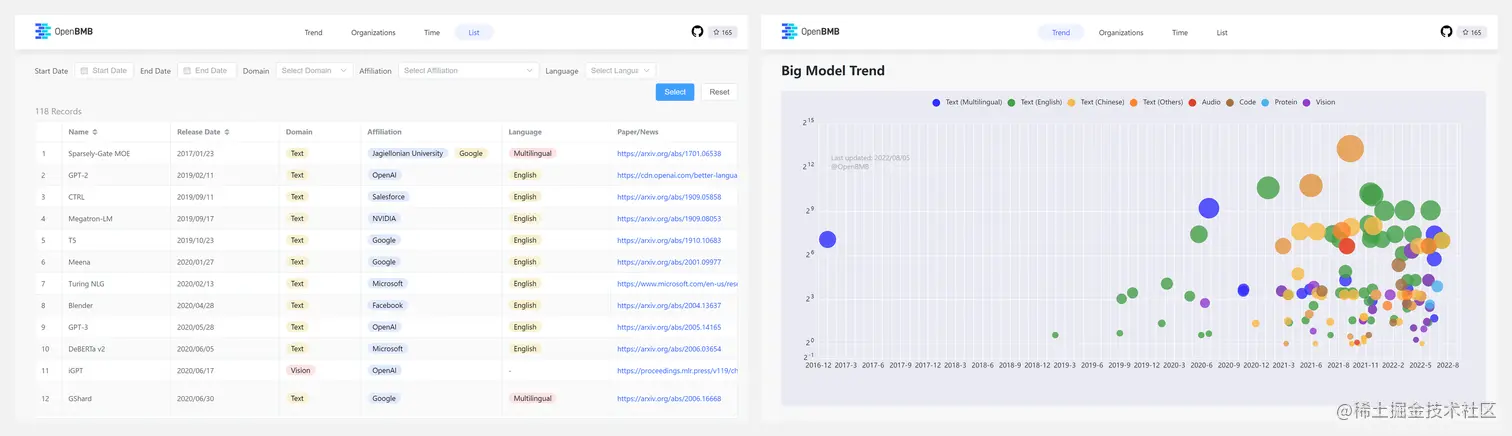Image resolution: width=1512 pixels, height=436 pixels.
Task: Open the microsoft.com link for Turing NLG
Action: pyautogui.click(x=677, y=284)
